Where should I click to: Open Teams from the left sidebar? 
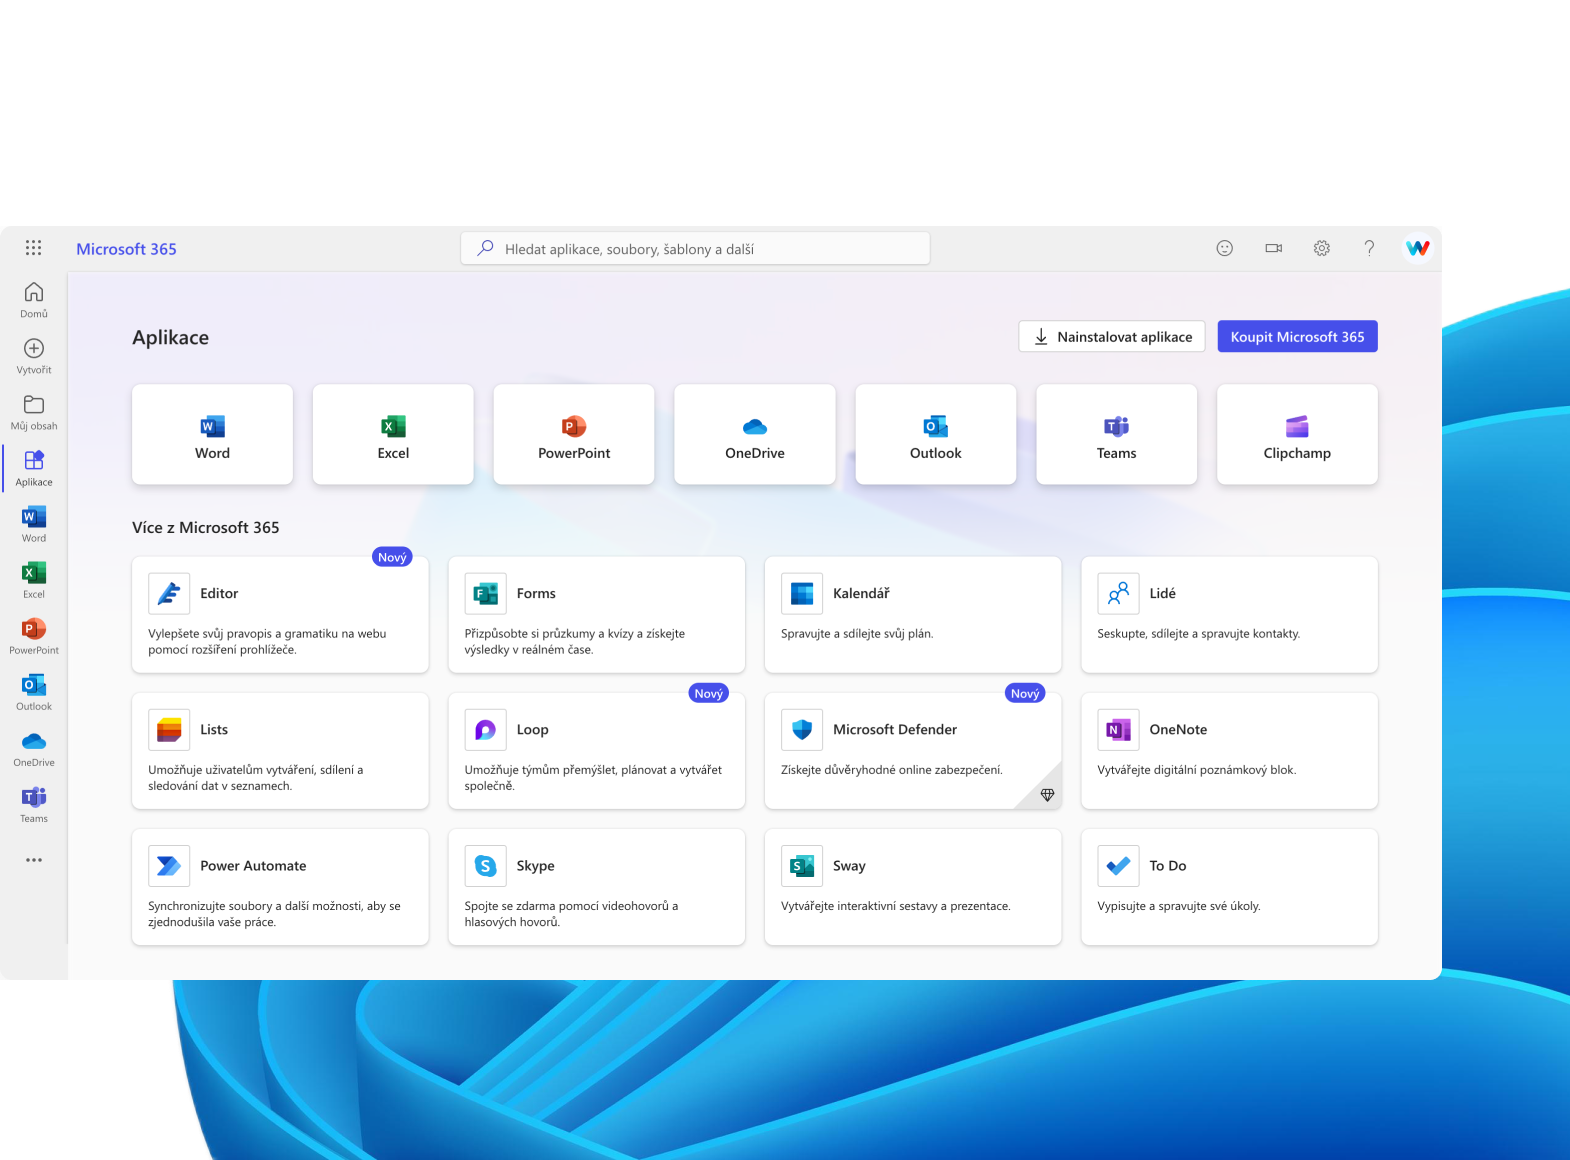click(x=34, y=804)
